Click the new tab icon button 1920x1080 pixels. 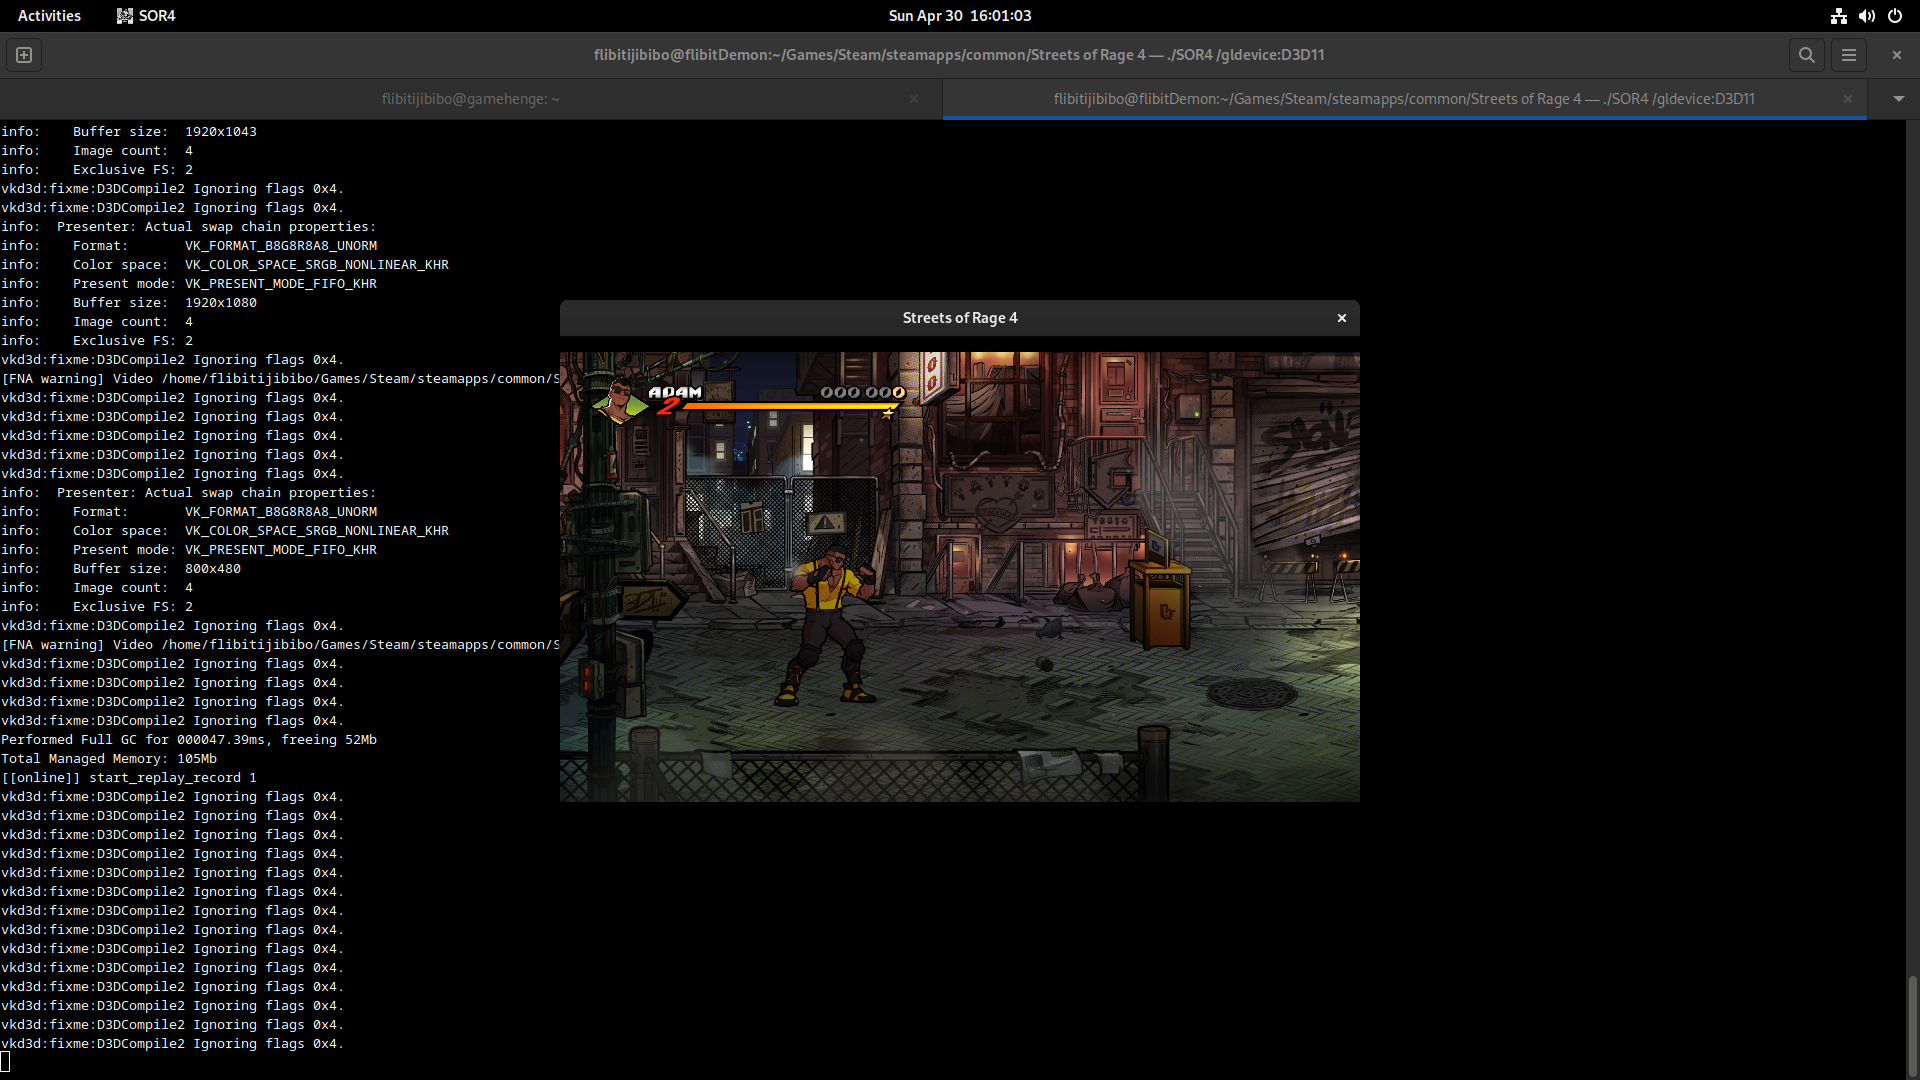24,55
